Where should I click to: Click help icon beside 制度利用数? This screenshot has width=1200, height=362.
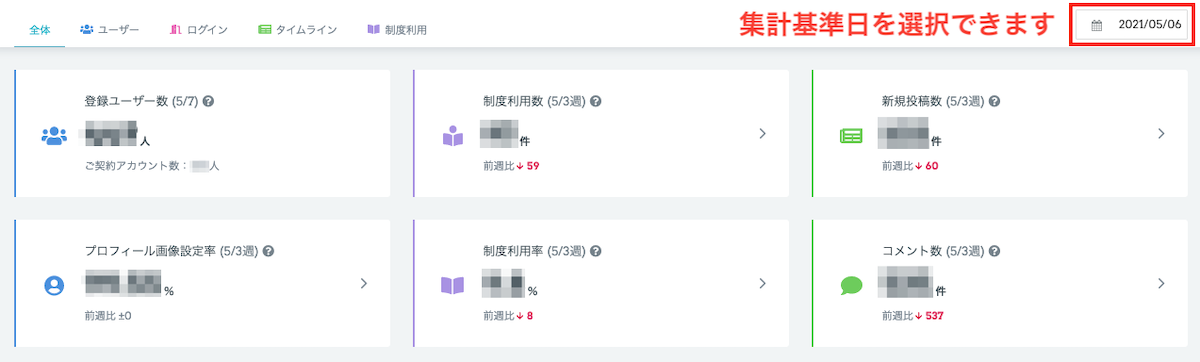(595, 101)
